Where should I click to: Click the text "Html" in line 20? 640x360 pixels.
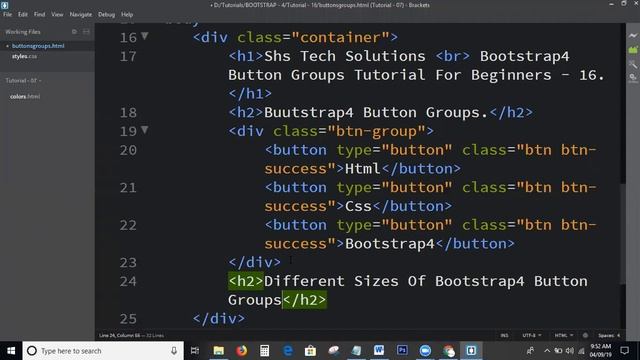(362, 169)
